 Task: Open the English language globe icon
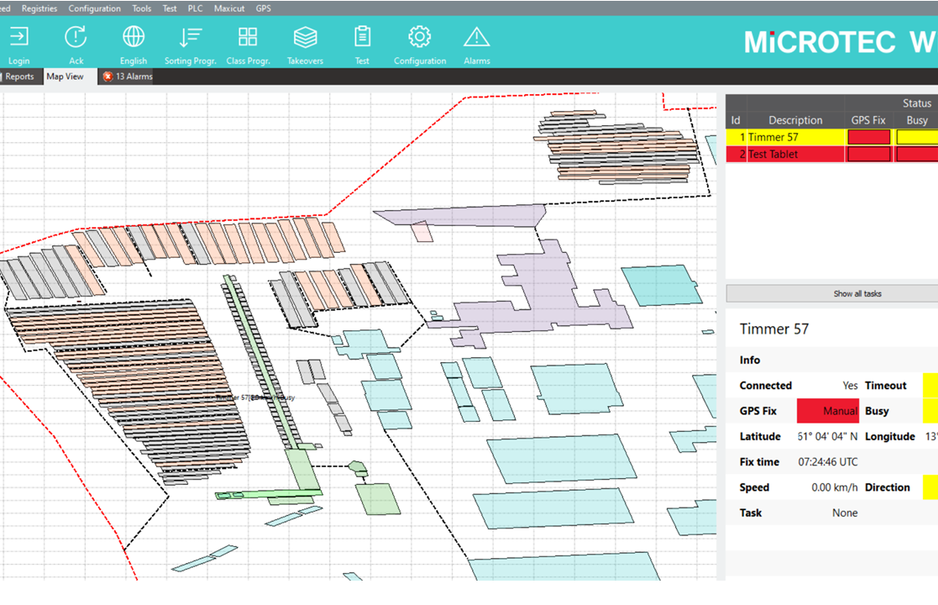(x=133, y=38)
